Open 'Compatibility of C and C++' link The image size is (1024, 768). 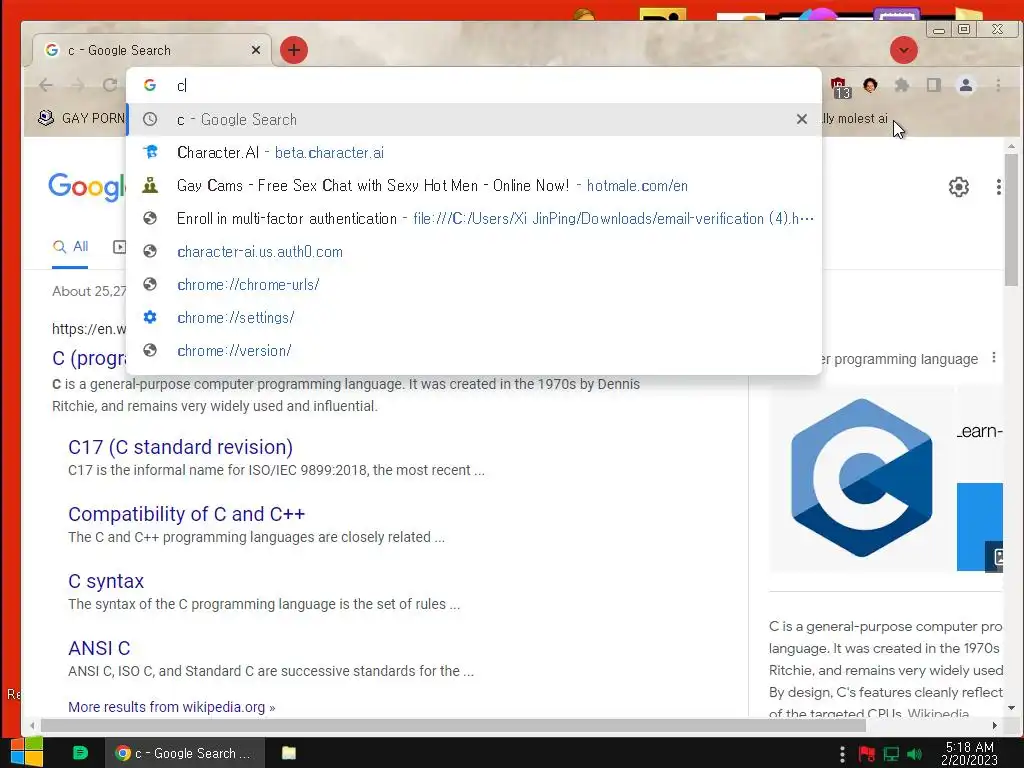point(186,514)
